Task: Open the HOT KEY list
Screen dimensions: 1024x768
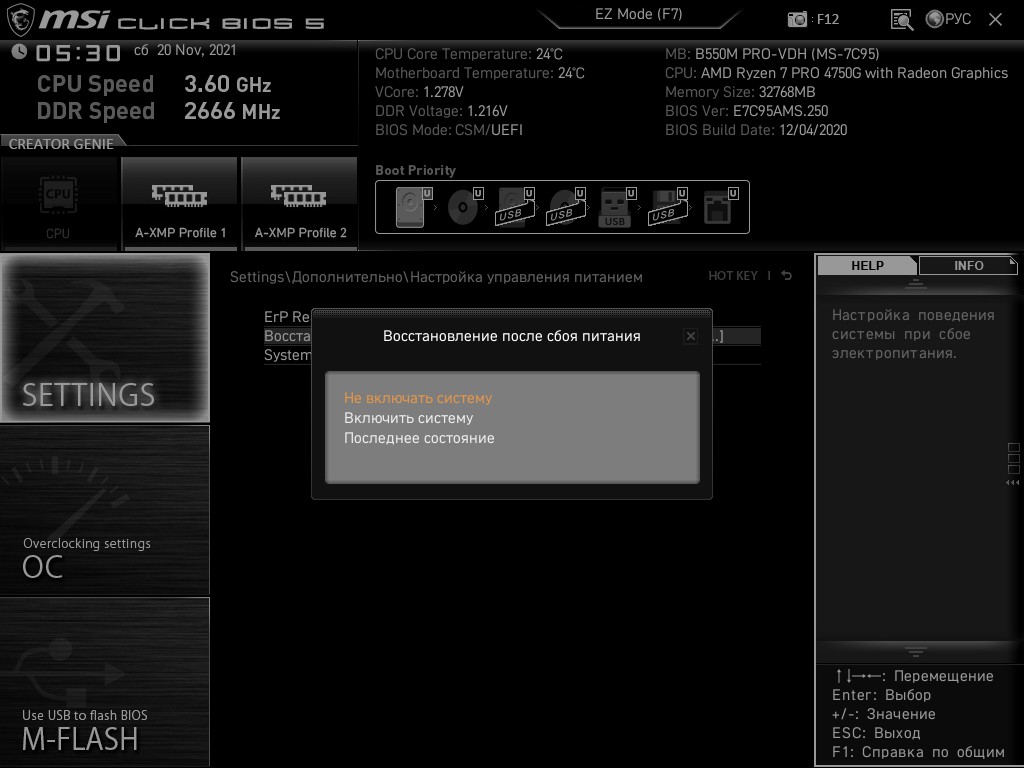Action: coord(733,276)
